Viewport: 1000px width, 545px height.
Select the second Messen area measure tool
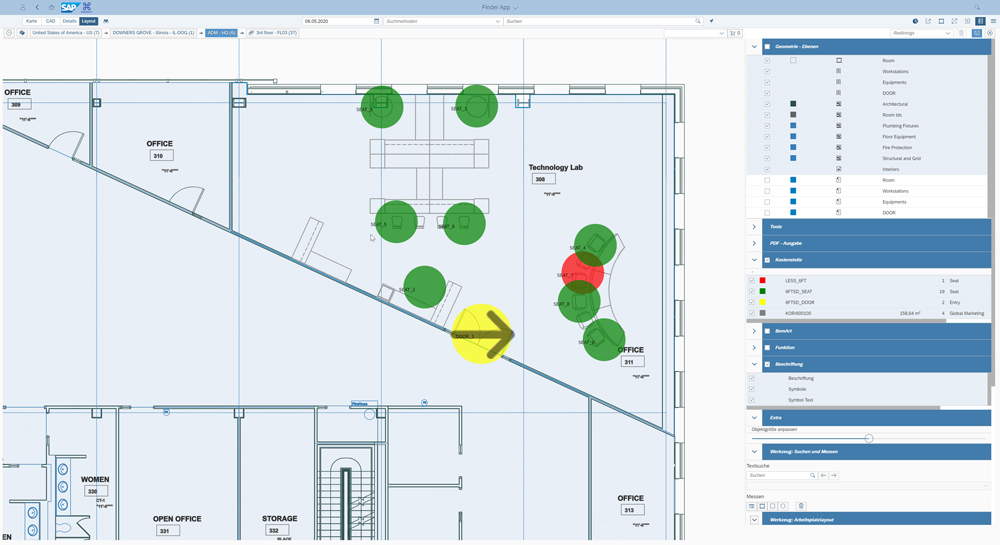[762, 506]
